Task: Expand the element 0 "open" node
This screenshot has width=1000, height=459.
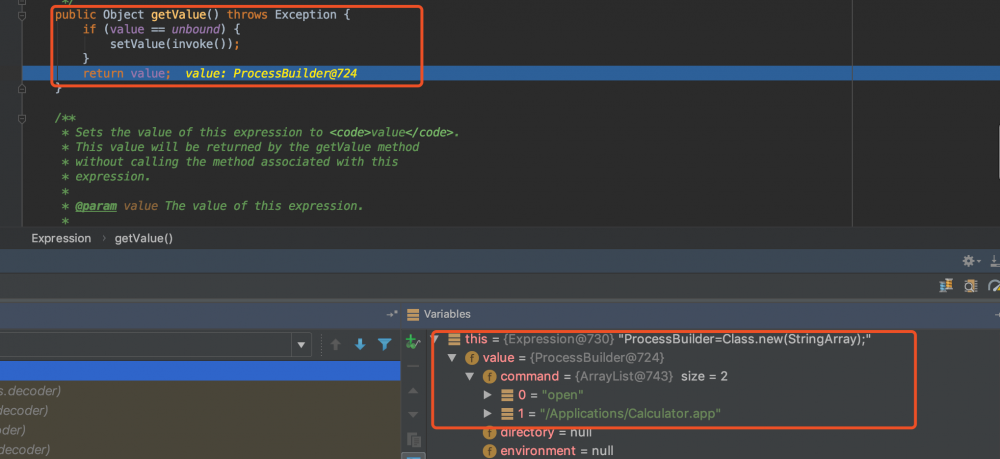Action: 488,395
